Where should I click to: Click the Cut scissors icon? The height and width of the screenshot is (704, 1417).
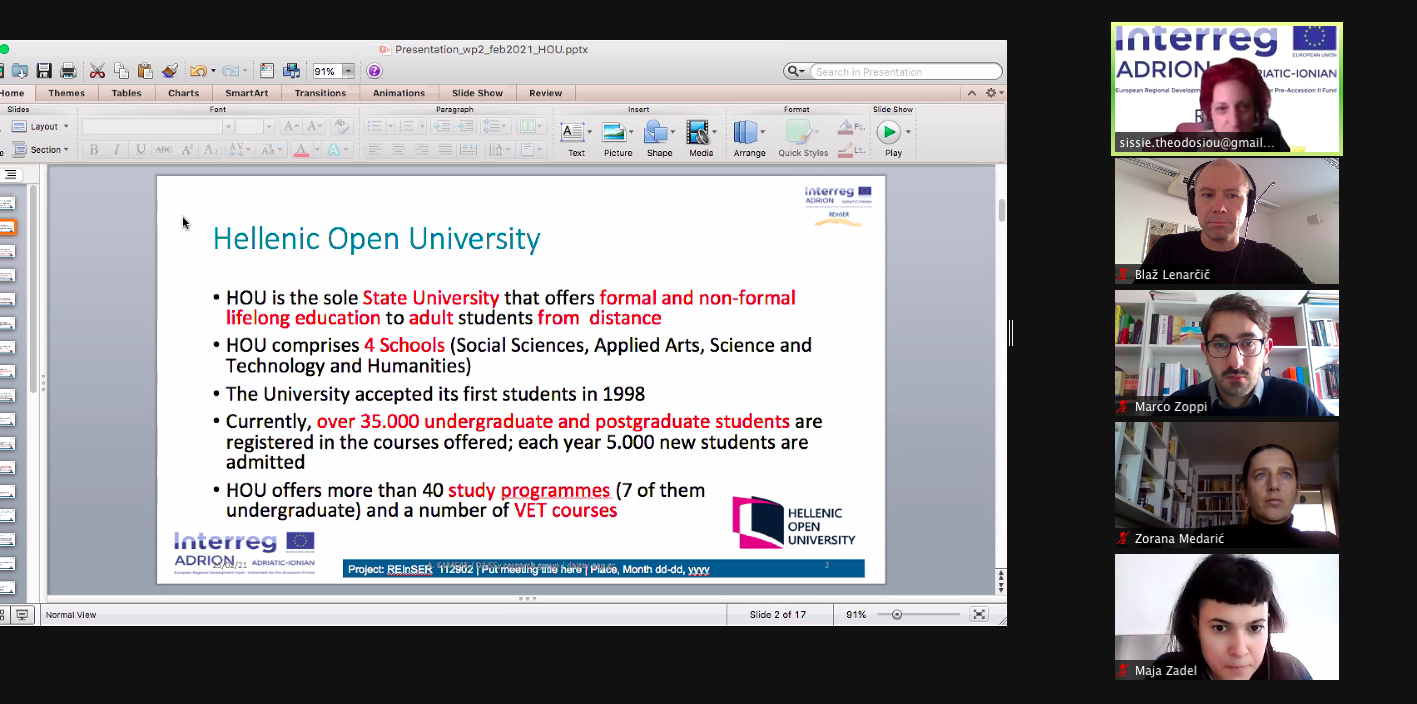click(97, 71)
